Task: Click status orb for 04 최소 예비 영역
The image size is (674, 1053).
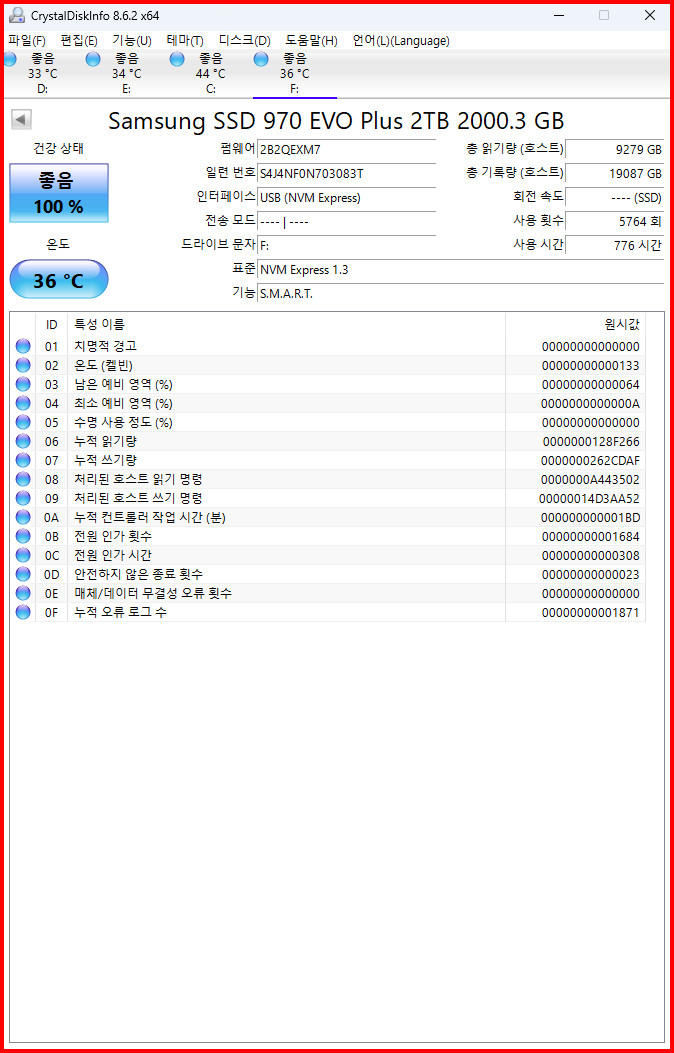Action: (x=23, y=404)
